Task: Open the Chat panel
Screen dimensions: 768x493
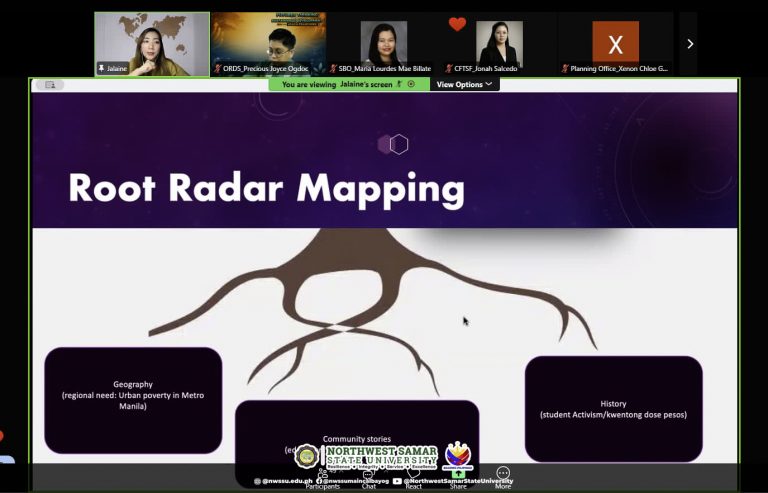Action: point(368,478)
